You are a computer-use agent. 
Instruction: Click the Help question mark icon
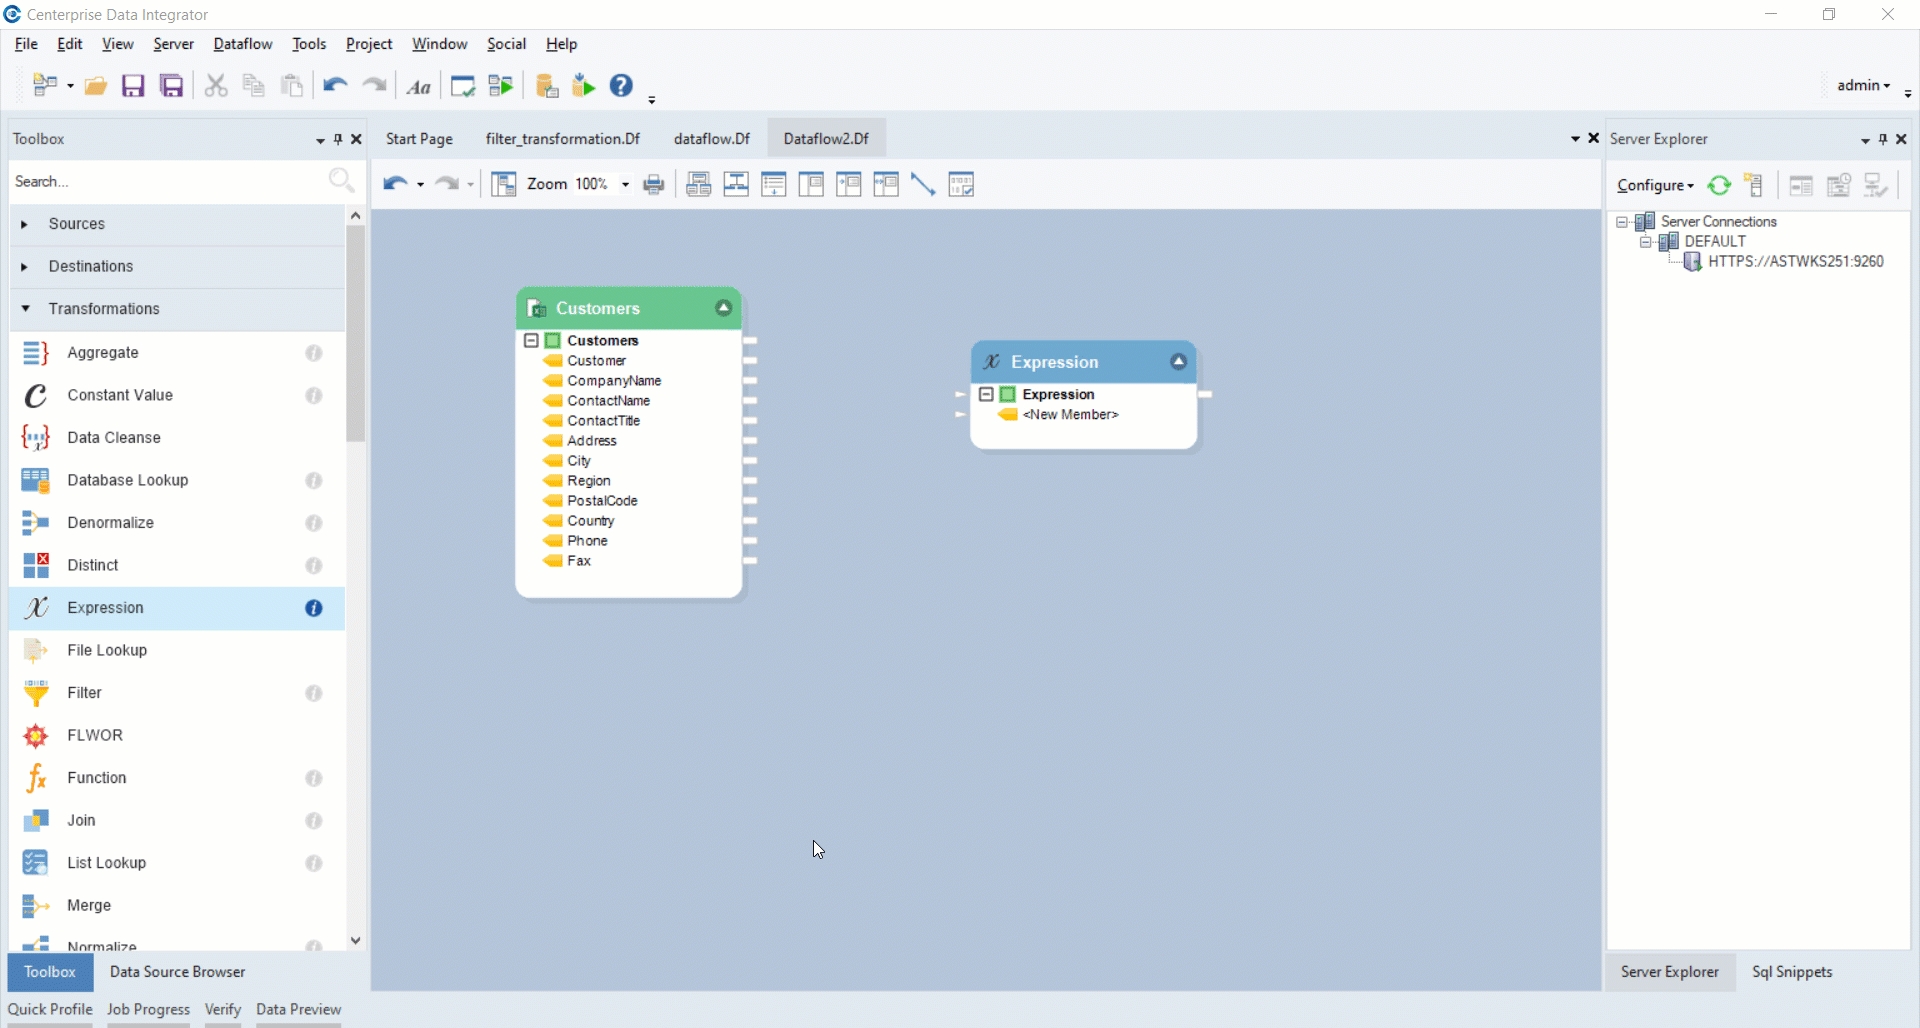pos(621,86)
